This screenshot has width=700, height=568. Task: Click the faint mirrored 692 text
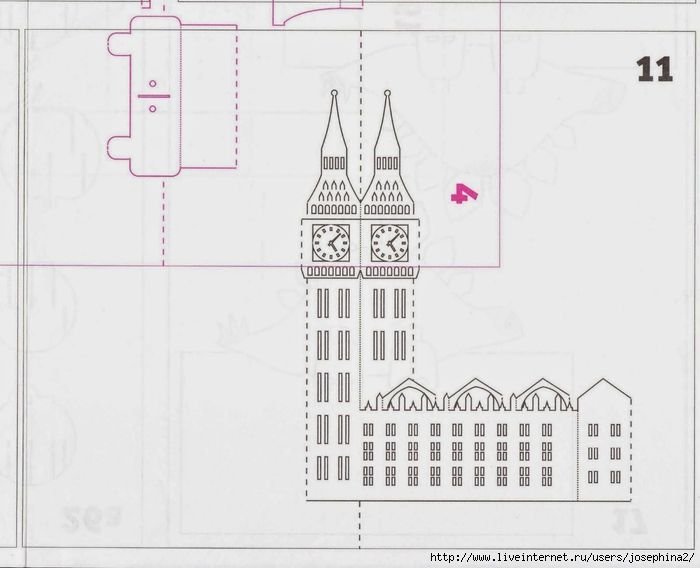coord(88,518)
